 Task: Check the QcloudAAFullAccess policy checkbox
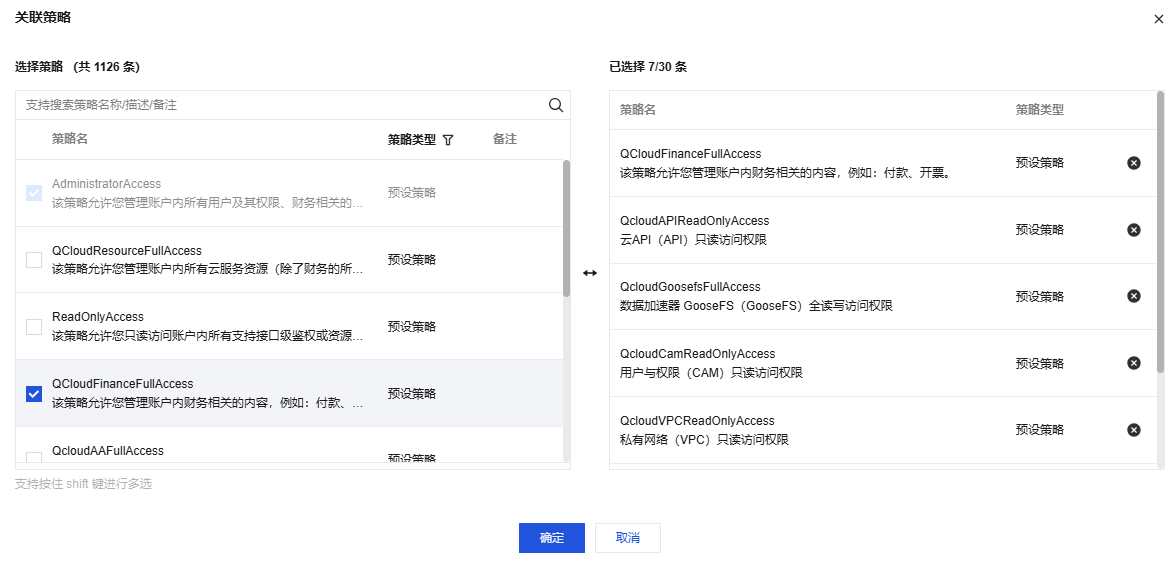(34, 457)
